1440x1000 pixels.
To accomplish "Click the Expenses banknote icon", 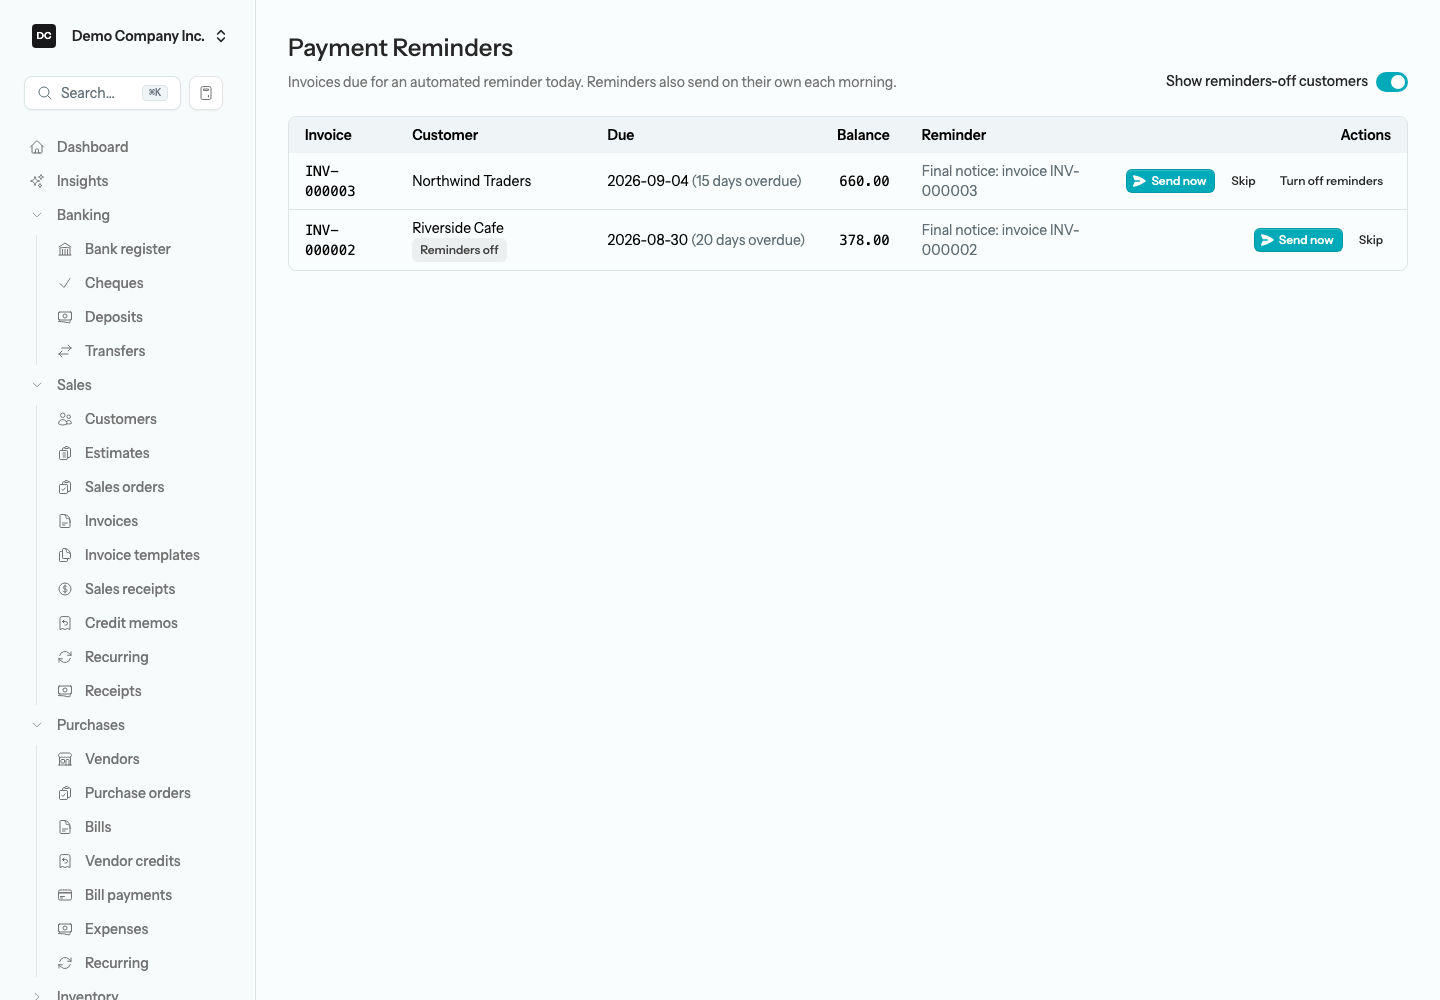I will tap(65, 929).
